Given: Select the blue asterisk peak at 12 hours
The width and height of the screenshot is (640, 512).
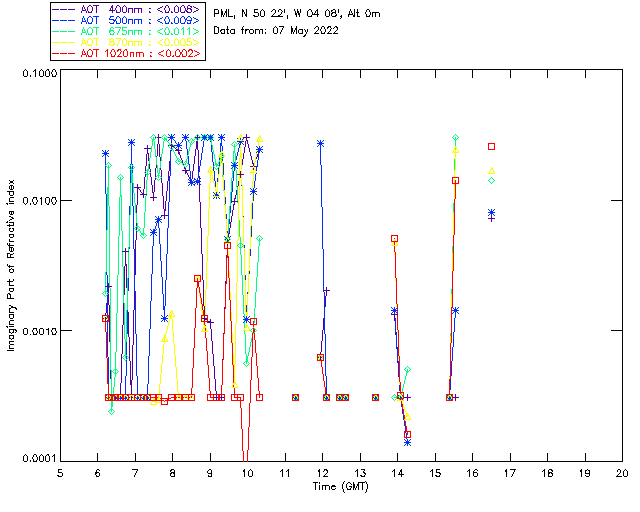Looking at the screenshot, I should coord(320,143).
